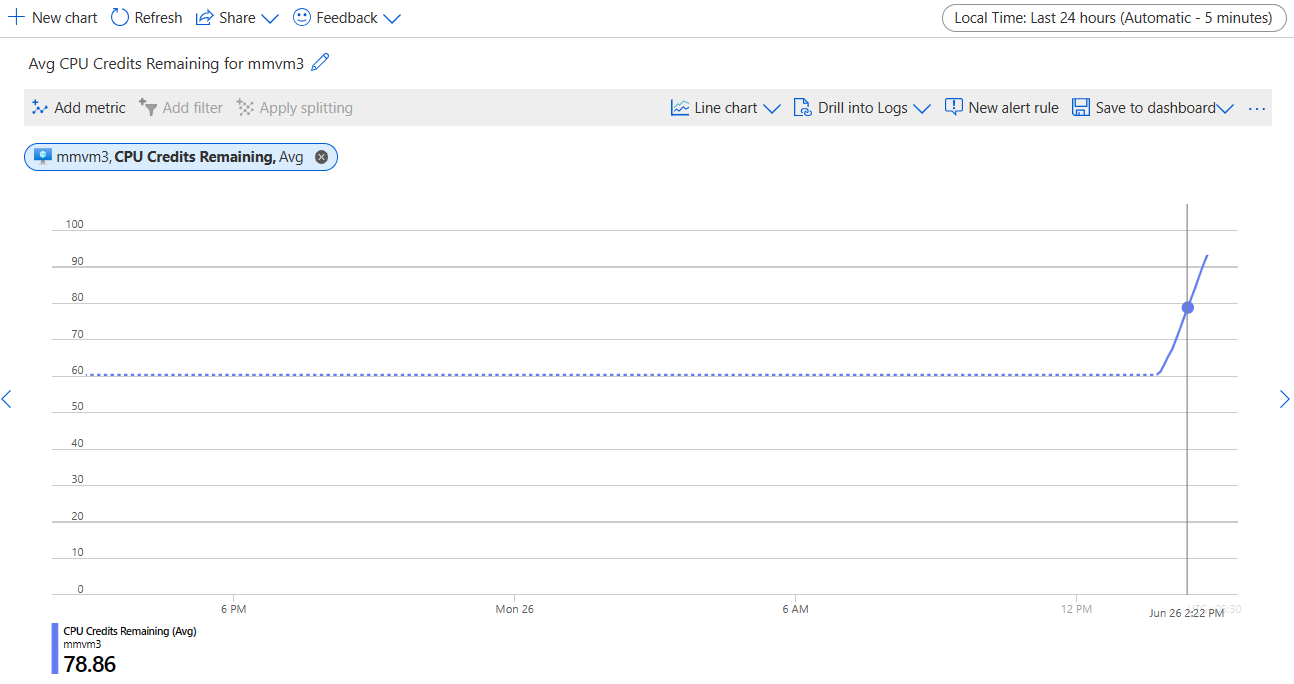Viewport: 1294px width, 684px height.
Task: Expand the Feedback dropdown
Action: click(393, 17)
